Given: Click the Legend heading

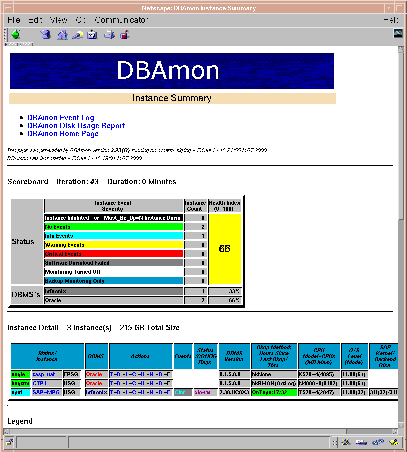Looking at the screenshot, I should [20, 421].
